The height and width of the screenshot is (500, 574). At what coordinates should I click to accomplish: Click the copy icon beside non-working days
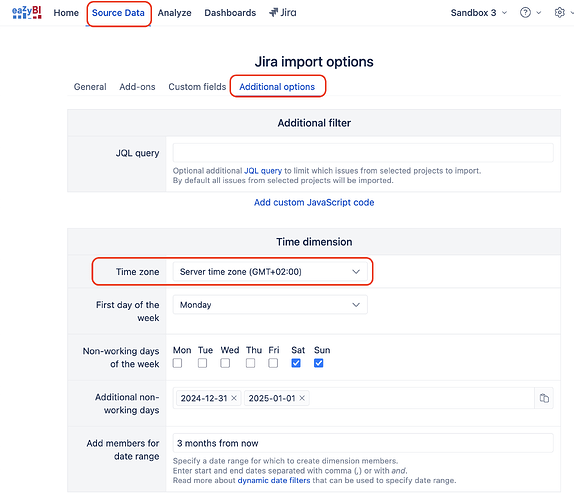[544, 398]
